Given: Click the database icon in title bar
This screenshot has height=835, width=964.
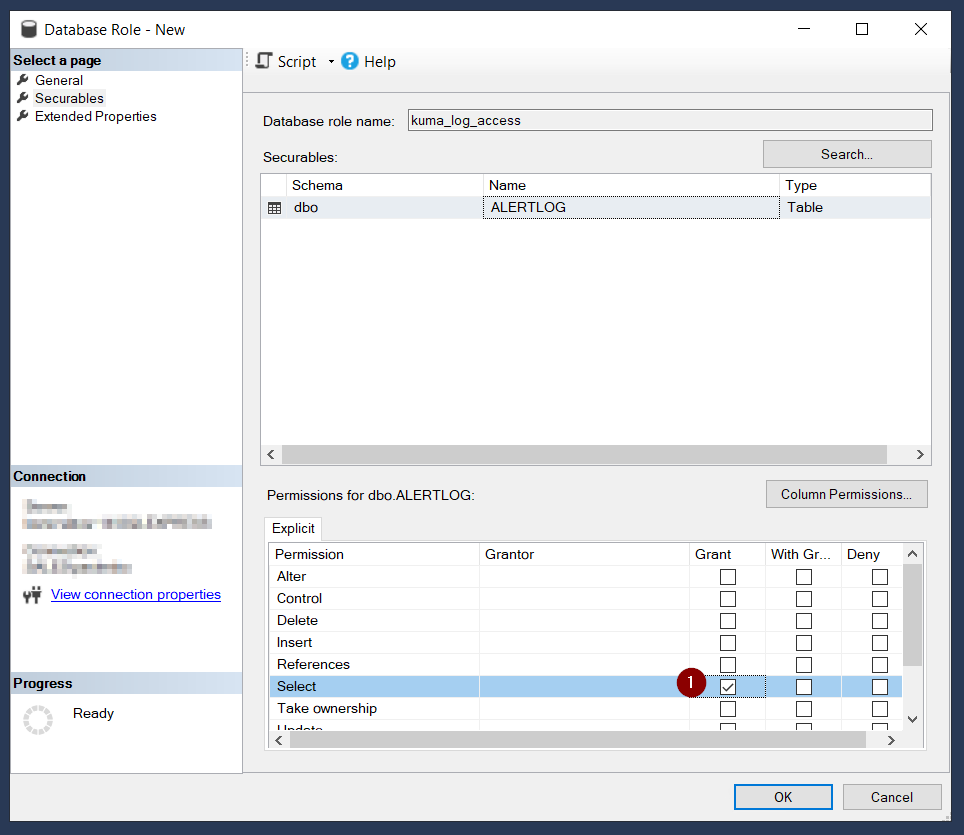Looking at the screenshot, I should [28, 29].
